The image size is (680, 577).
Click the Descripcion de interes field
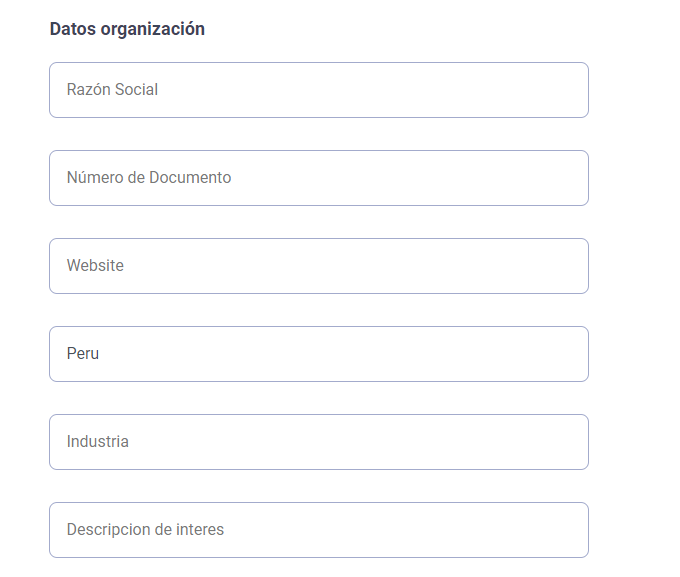[x=318, y=530]
